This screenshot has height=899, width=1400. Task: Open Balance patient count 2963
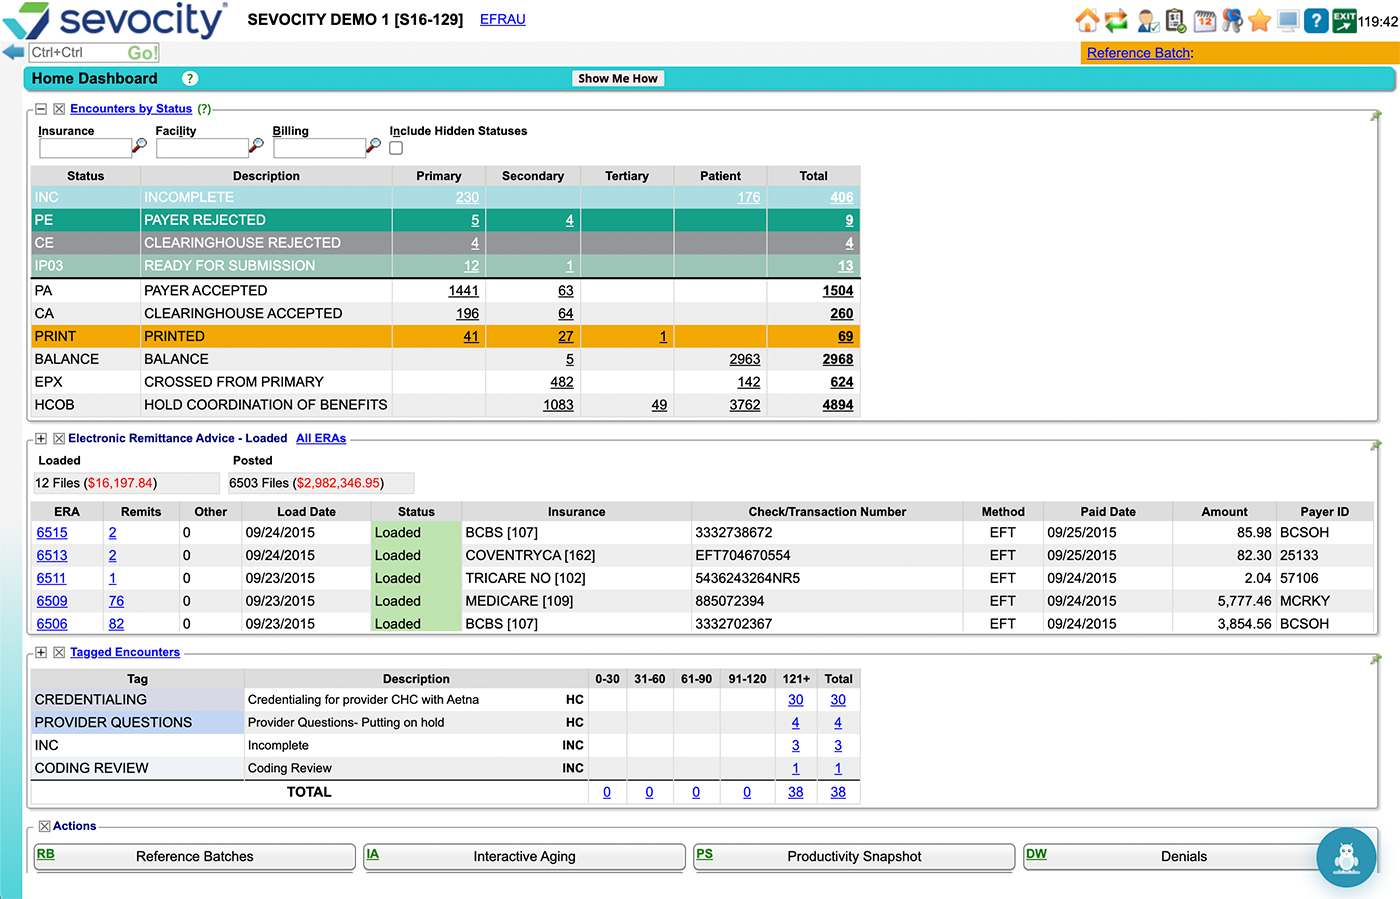(x=744, y=359)
